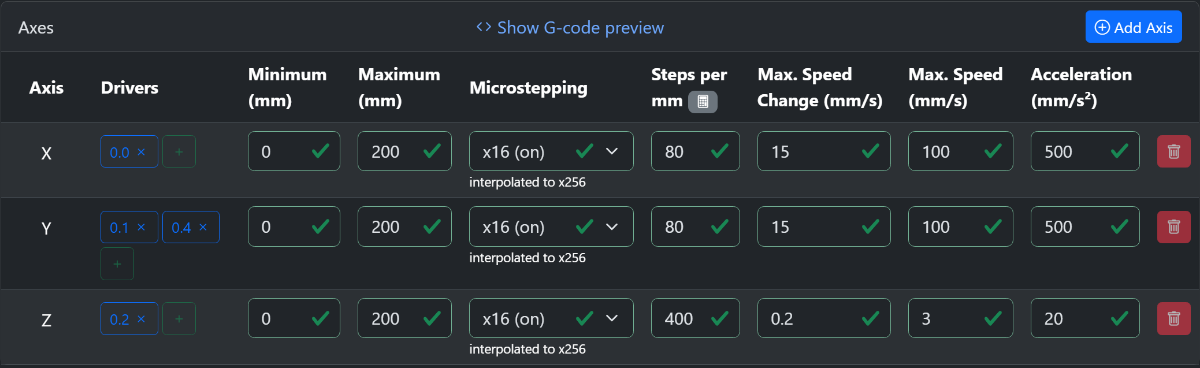
Task: Remove driver 0.4 from Y axis
Action: (x=203, y=228)
